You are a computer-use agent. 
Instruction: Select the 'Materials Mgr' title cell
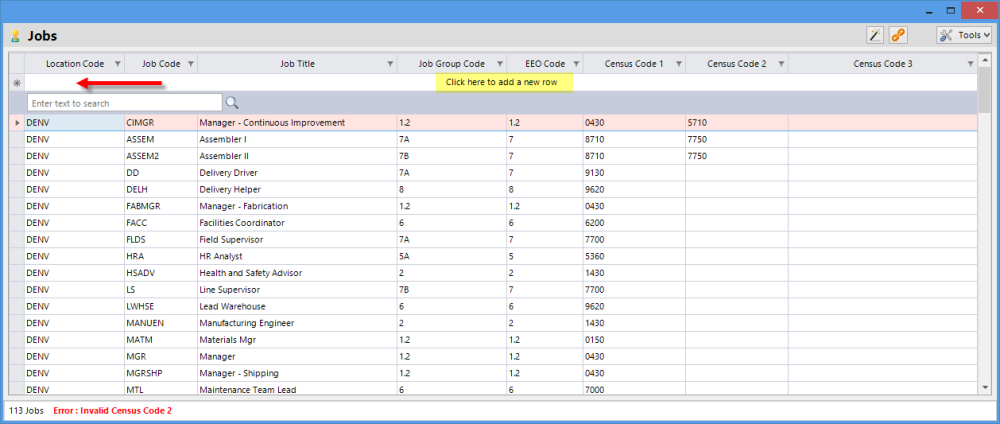point(297,339)
